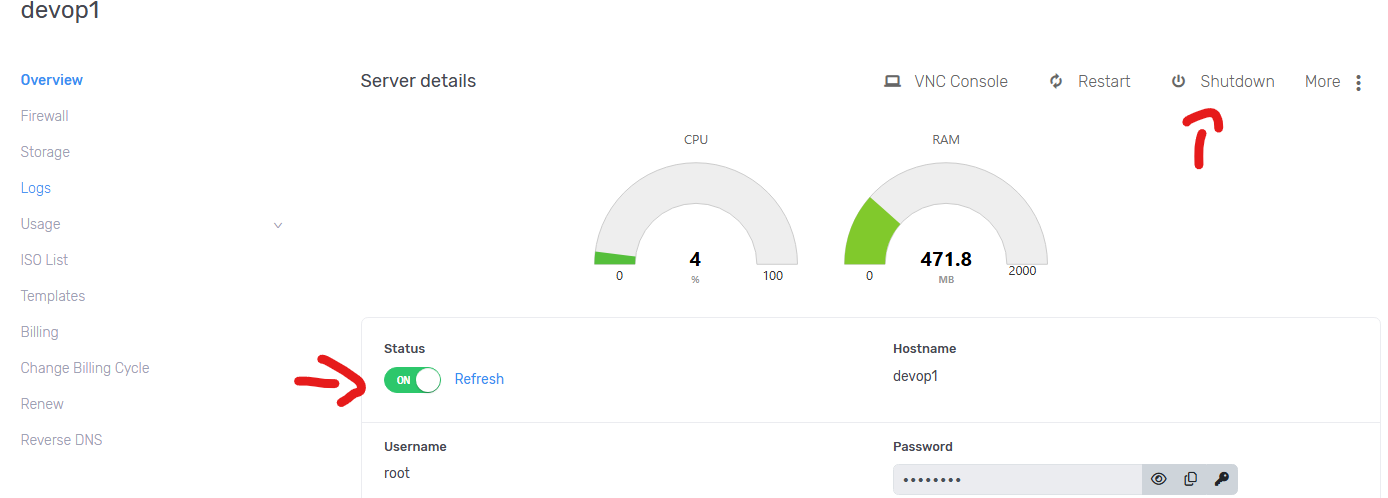Open the Firewall sidebar section
The width and height of the screenshot is (1388, 498).
tap(45, 116)
